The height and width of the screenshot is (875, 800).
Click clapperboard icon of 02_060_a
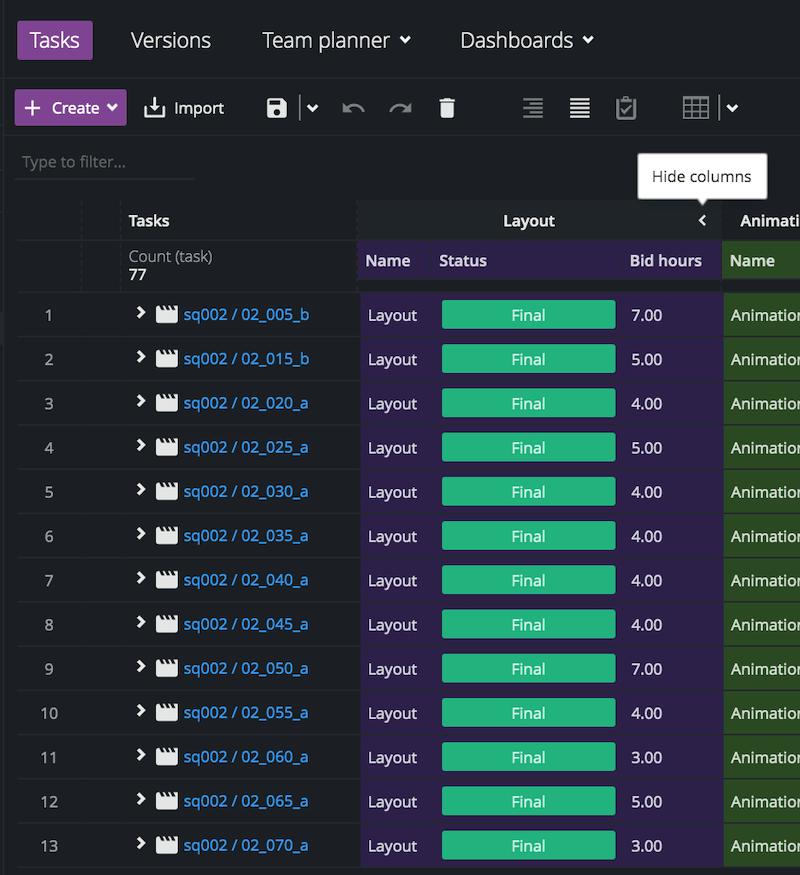166,756
